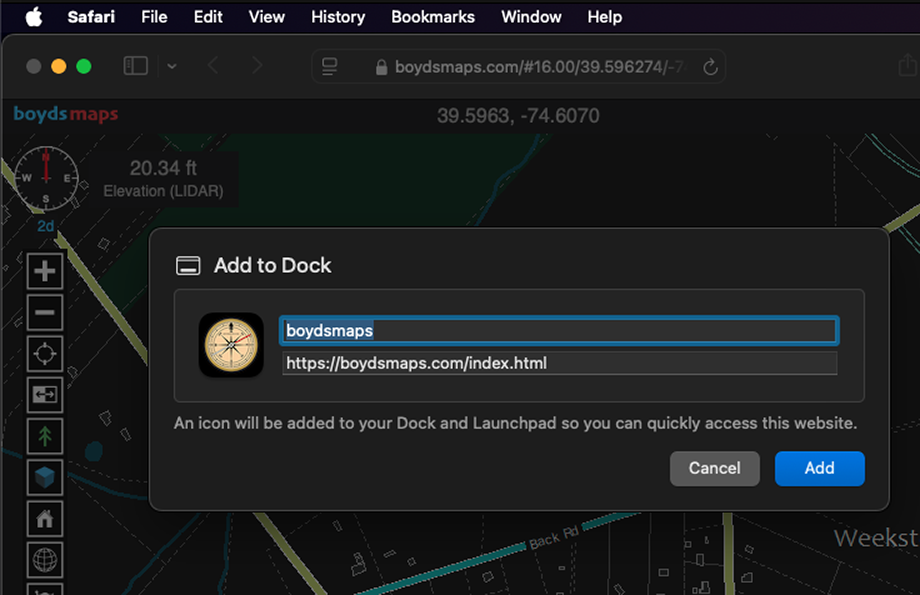Viewport: 920px width, 595px height.
Task: Click the 20.34 ft elevation readout
Action: 163,168
